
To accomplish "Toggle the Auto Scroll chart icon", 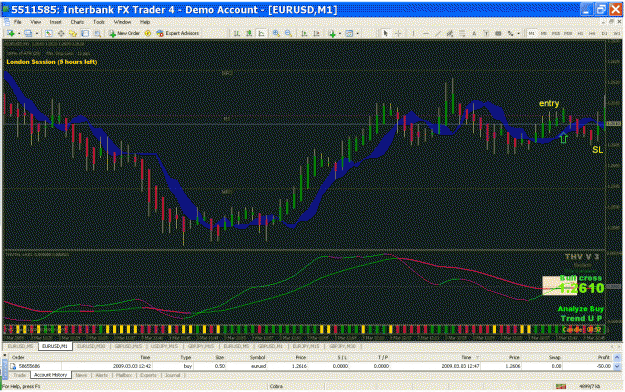I will [x=304, y=33].
